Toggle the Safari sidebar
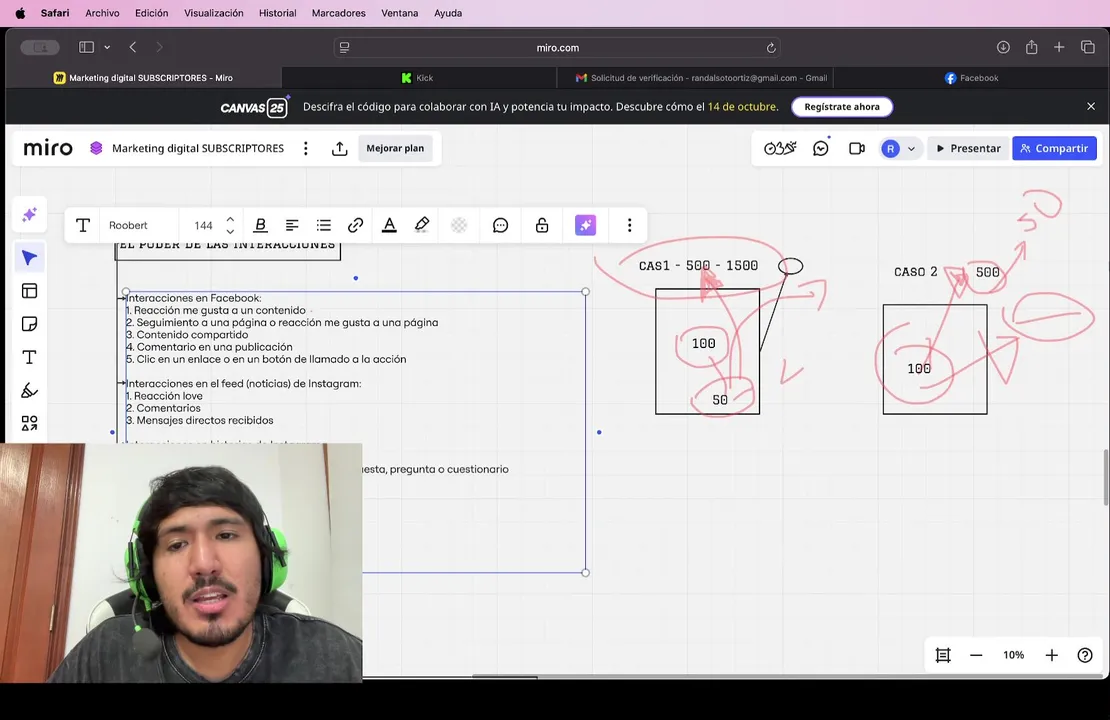 pyautogui.click(x=86, y=47)
